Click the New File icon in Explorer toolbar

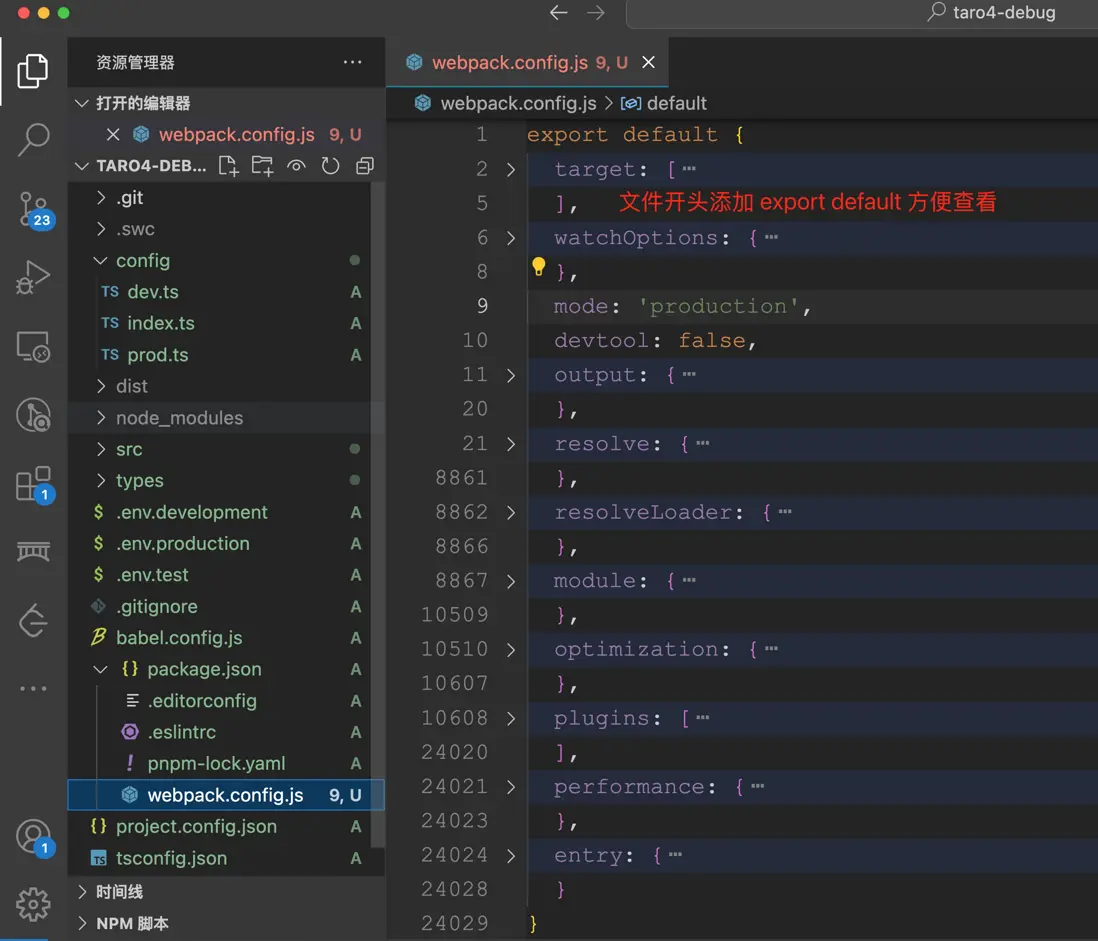(228, 166)
